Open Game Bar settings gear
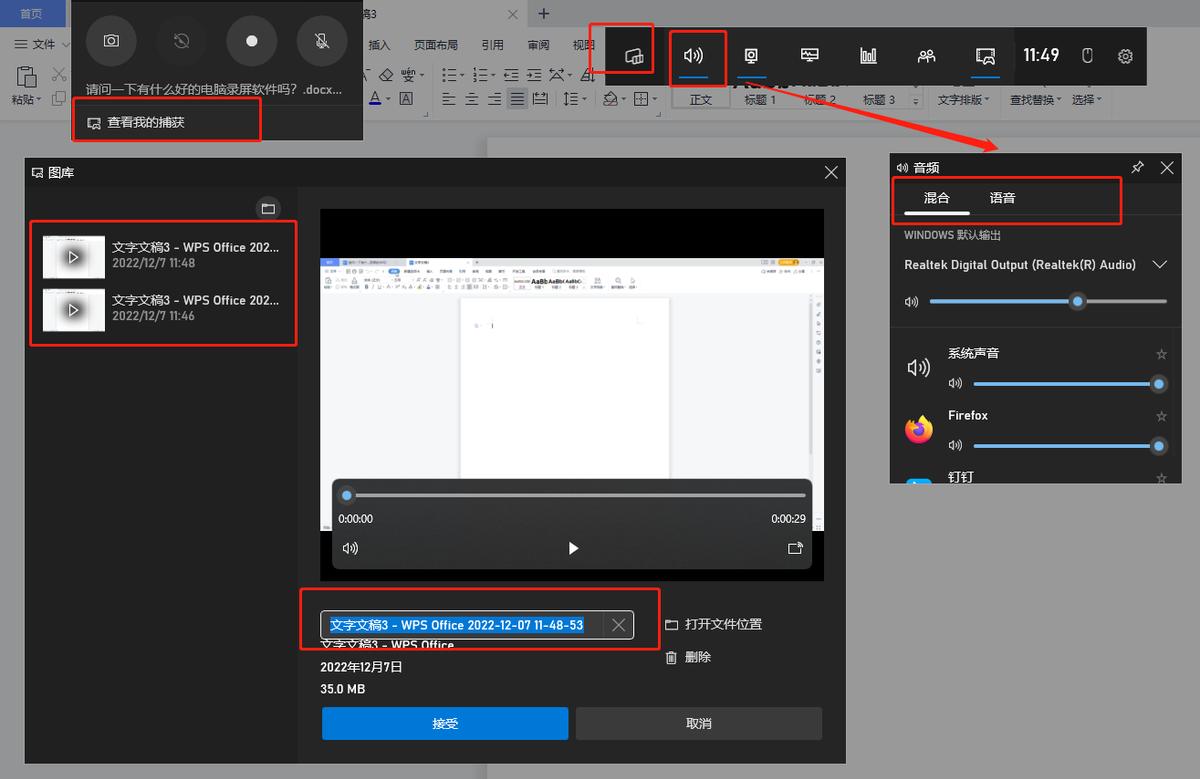The image size is (1200, 779). click(x=1125, y=56)
